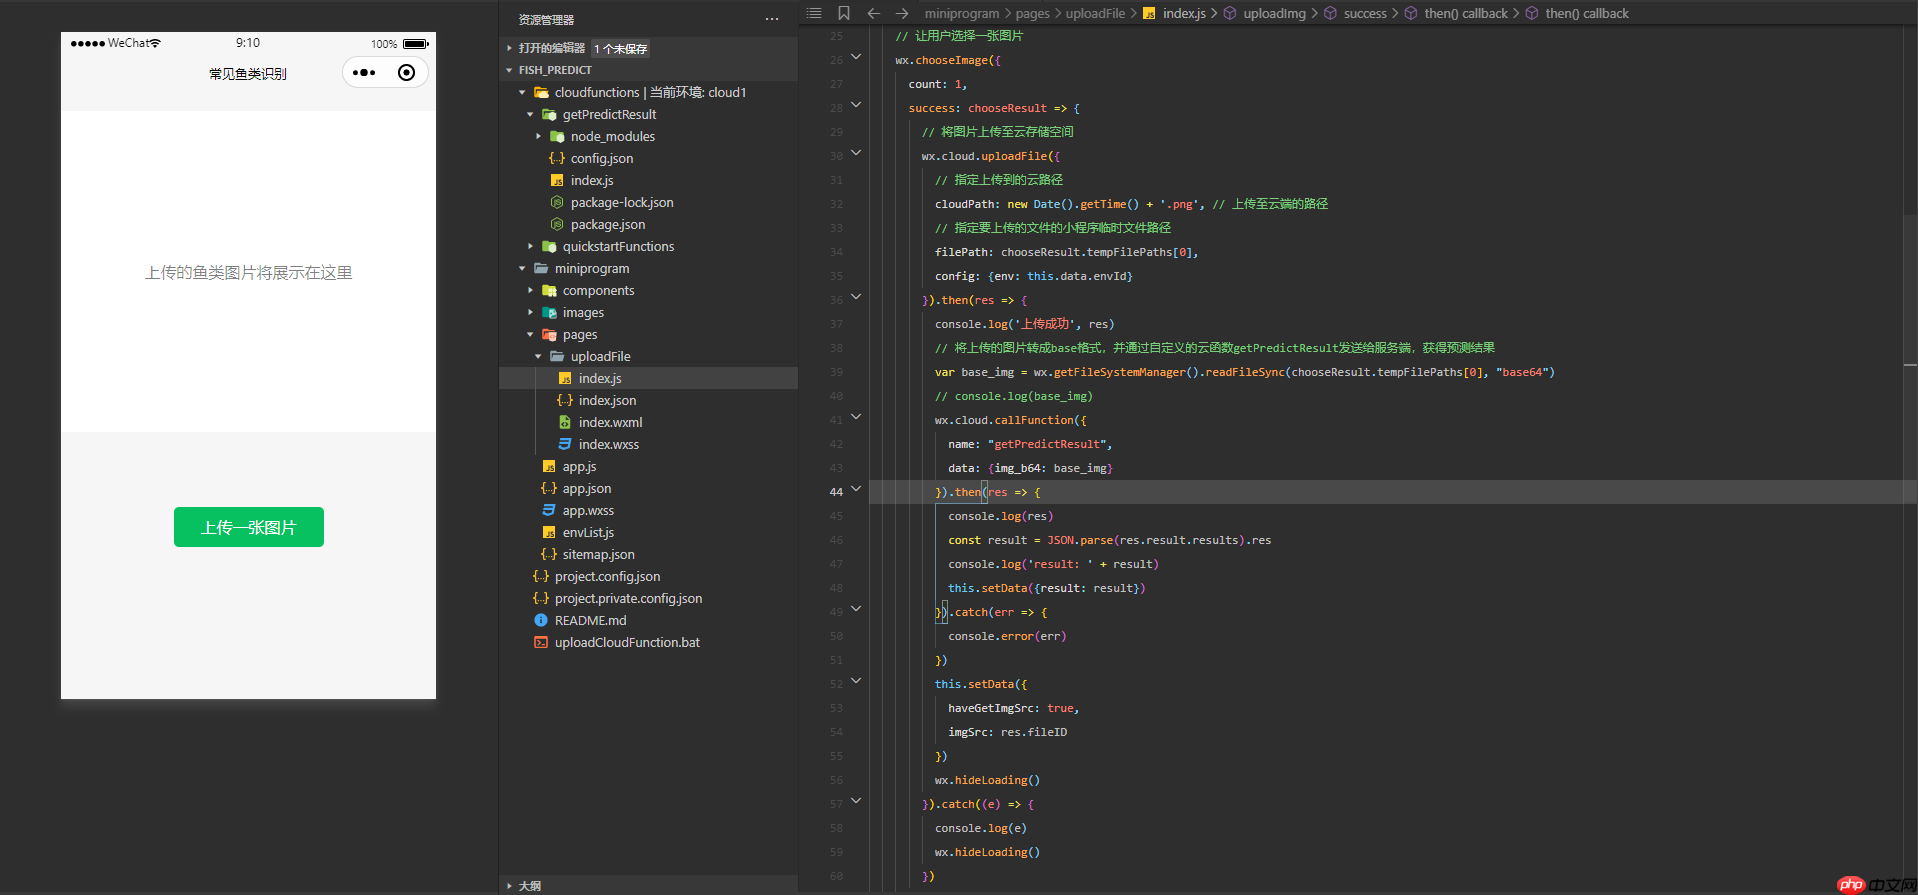Image resolution: width=1918 pixels, height=895 pixels.
Task: Expand the 大纲 outline panel
Action: coord(529,885)
